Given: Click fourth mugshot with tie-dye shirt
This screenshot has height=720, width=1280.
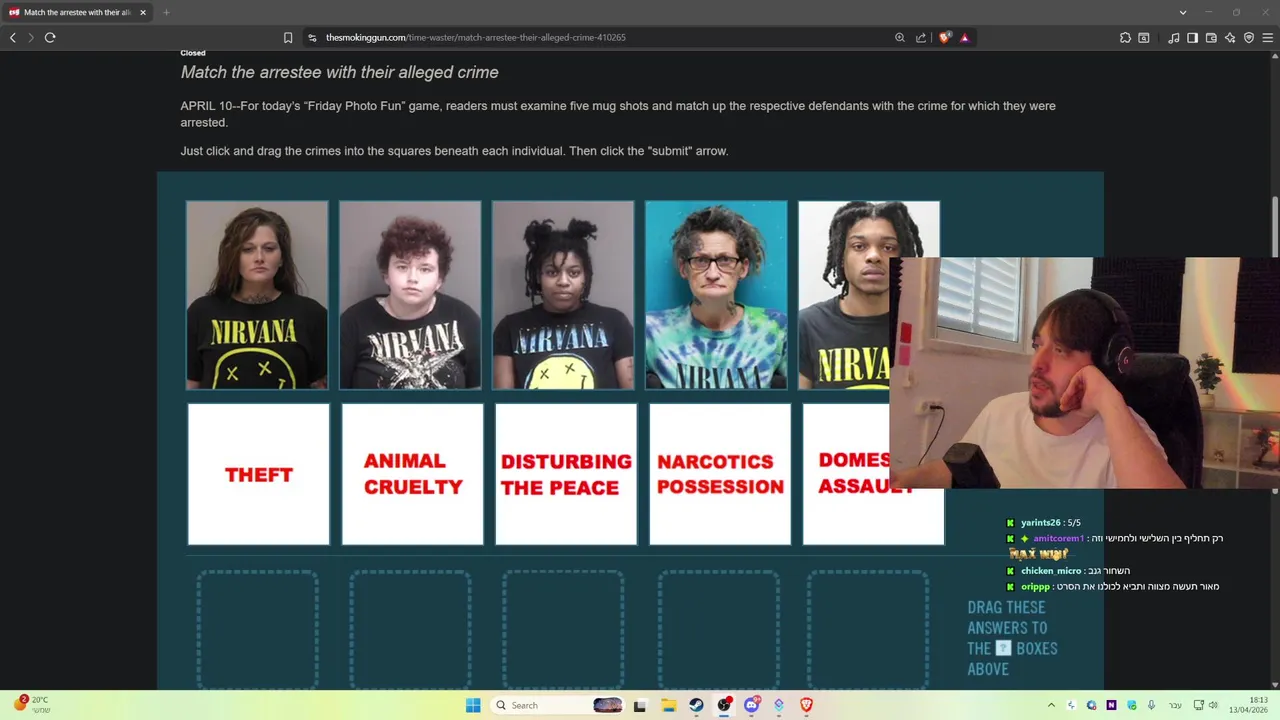Looking at the screenshot, I should pyautogui.click(x=716, y=295).
